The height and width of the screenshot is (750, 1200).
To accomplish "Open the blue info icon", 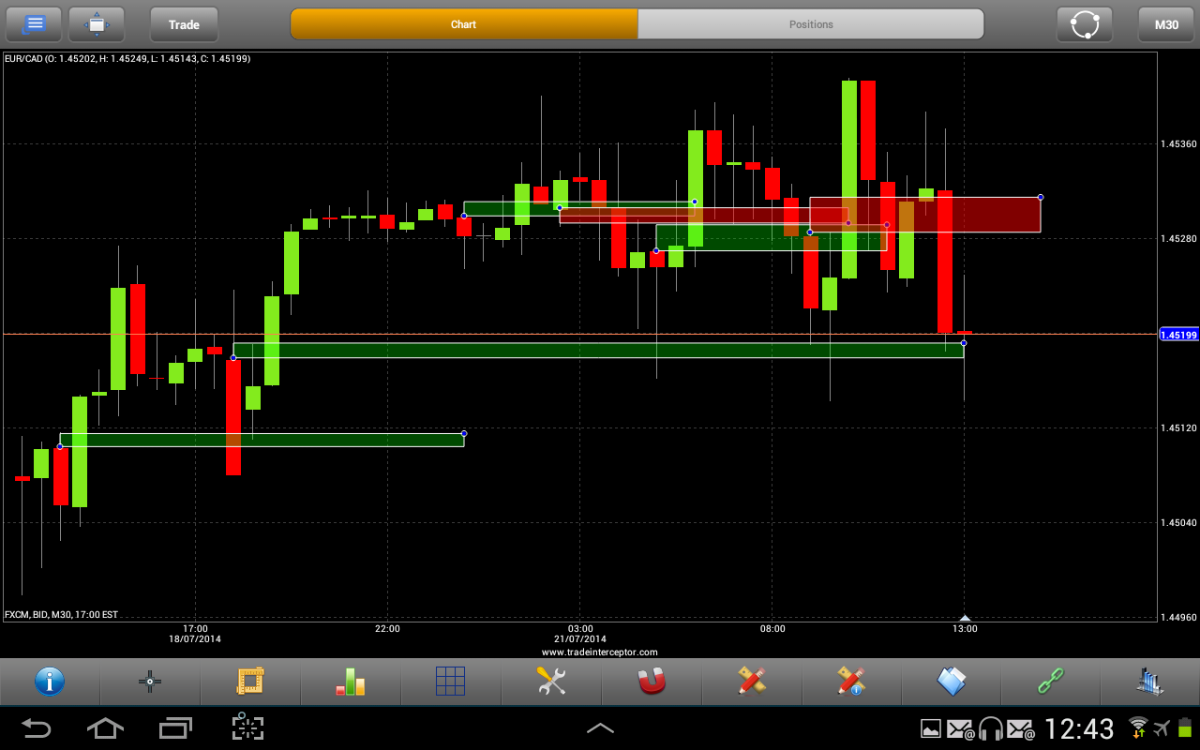I will tap(50, 681).
